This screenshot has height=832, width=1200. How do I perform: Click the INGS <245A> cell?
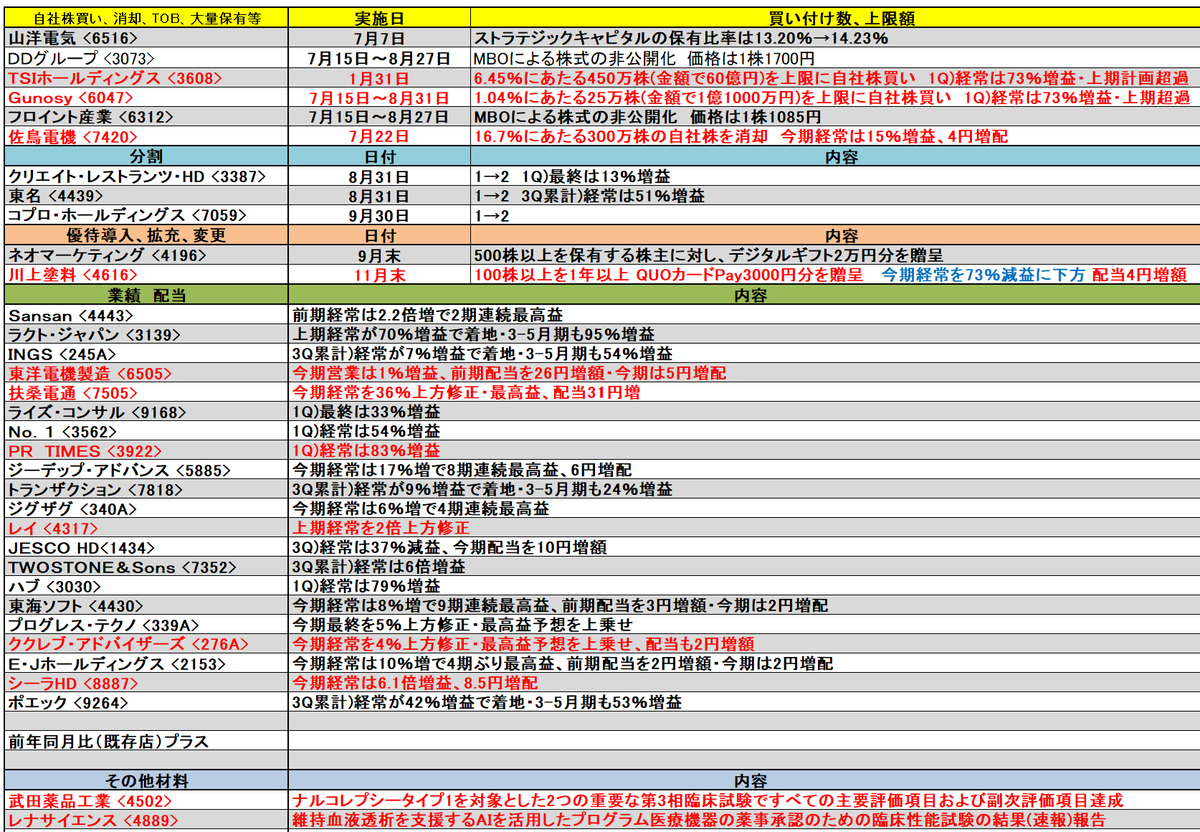[147, 353]
